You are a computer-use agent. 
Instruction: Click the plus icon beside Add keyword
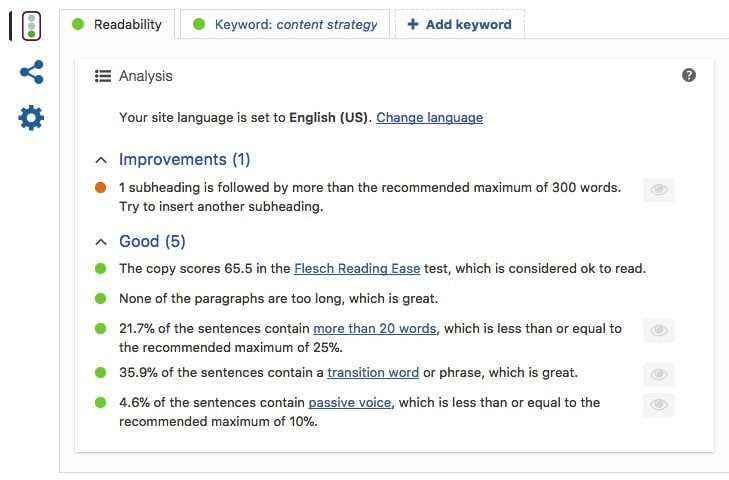(413, 24)
